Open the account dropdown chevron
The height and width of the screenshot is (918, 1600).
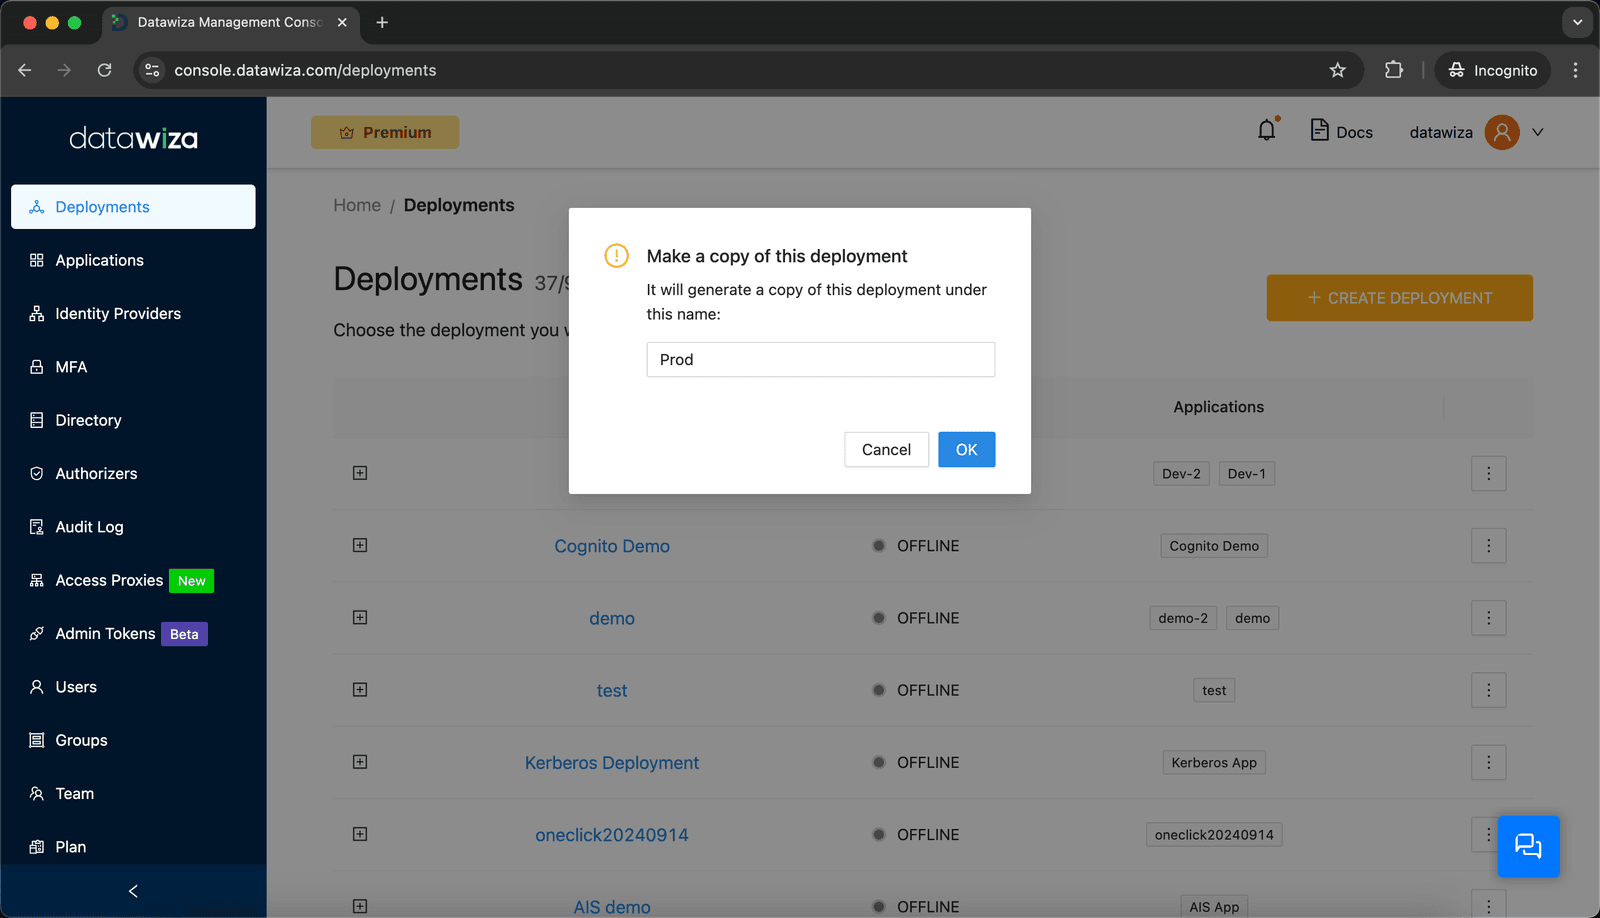[1538, 132]
